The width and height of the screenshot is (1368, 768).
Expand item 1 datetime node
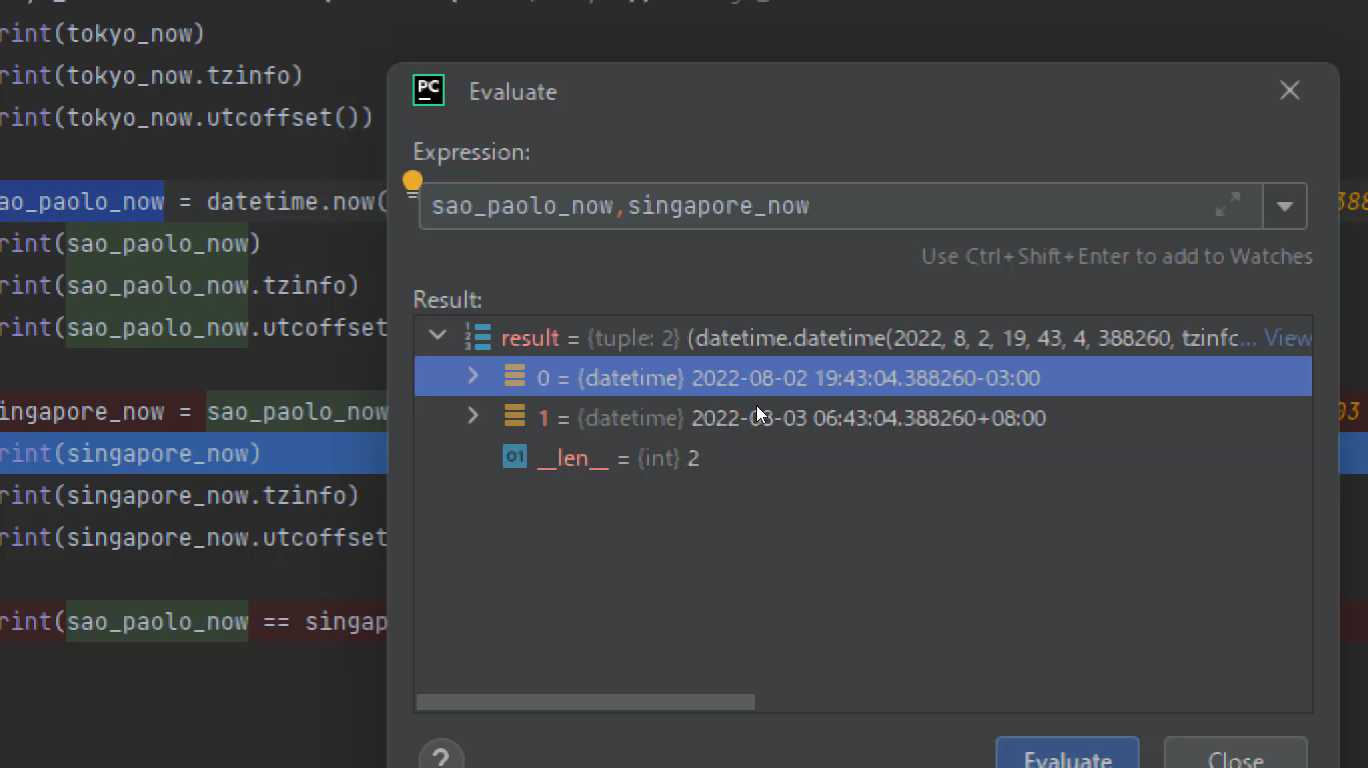point(474,417)
